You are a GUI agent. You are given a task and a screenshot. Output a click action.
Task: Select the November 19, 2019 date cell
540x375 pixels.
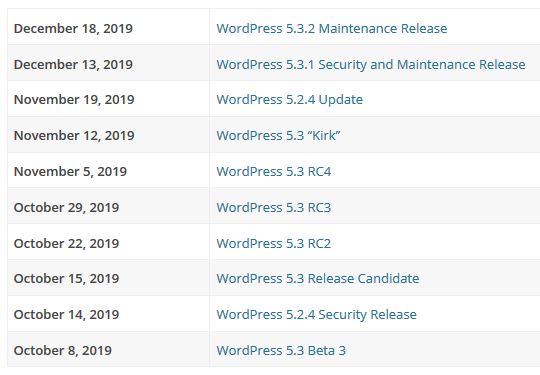tap(108, 99)
